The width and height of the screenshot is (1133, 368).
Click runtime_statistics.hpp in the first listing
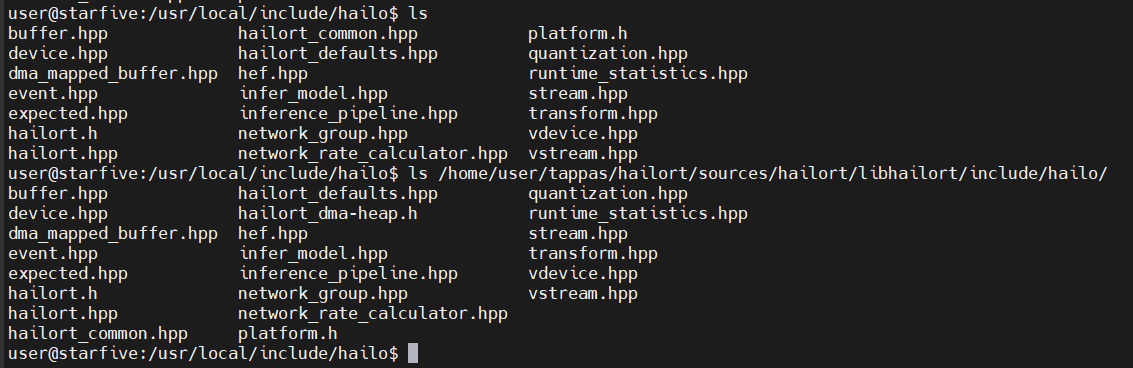point(637,74)
